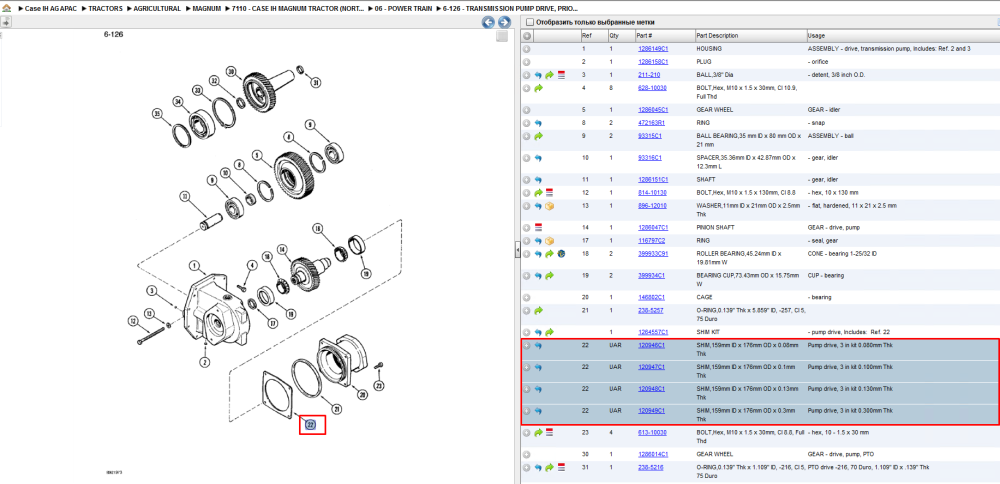
Task: Click the red list icon on 814-10130 bolt row
Action: pyautogui.click(x=549, y=192)
